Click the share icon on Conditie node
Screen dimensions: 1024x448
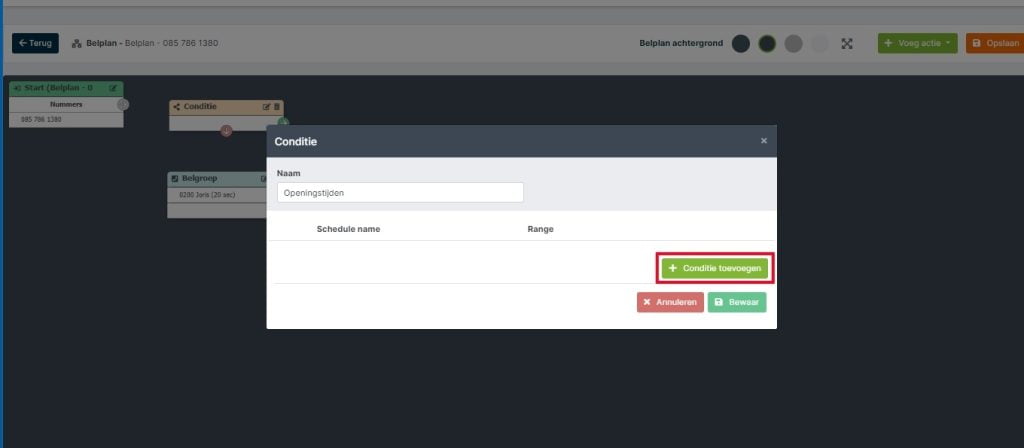[176, 106]
